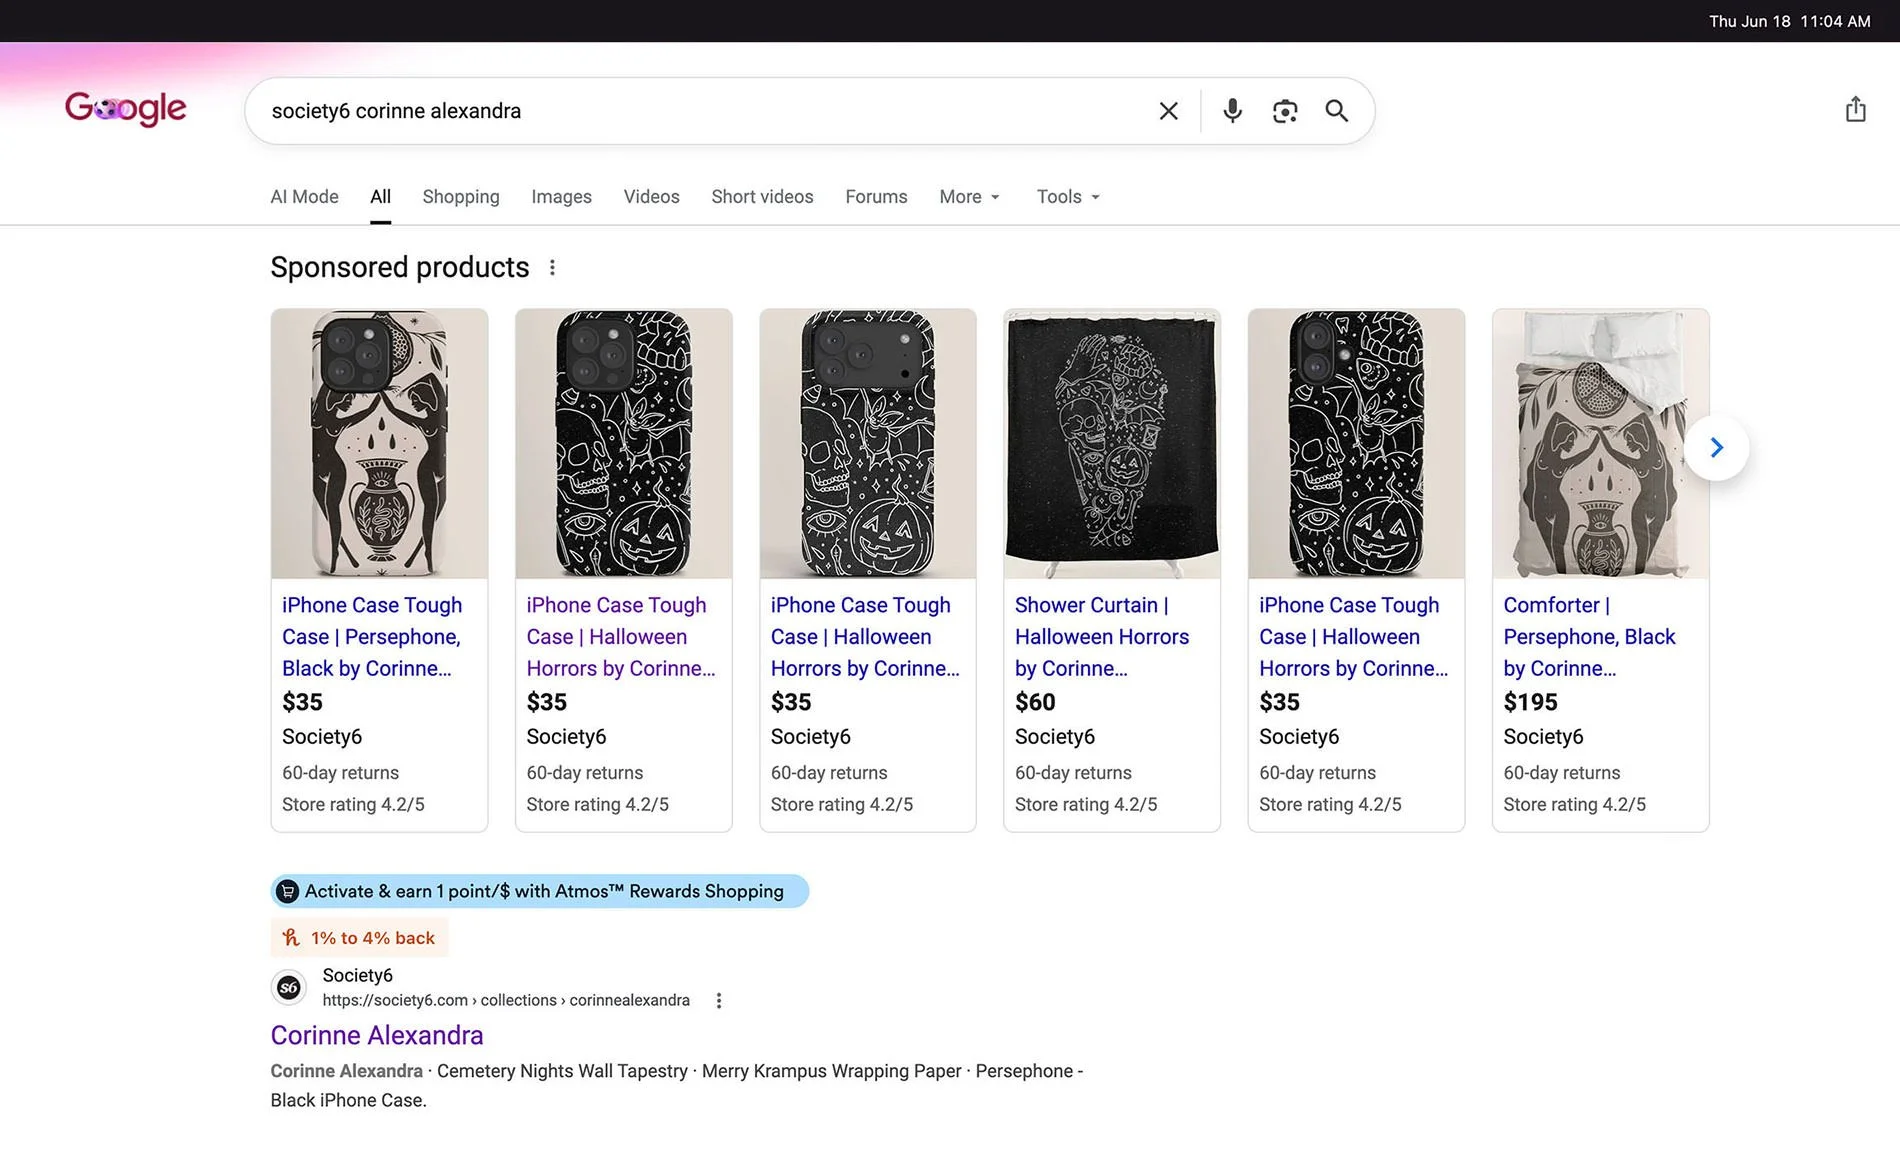Open Search by image camera icon

tap(1285, 111)
